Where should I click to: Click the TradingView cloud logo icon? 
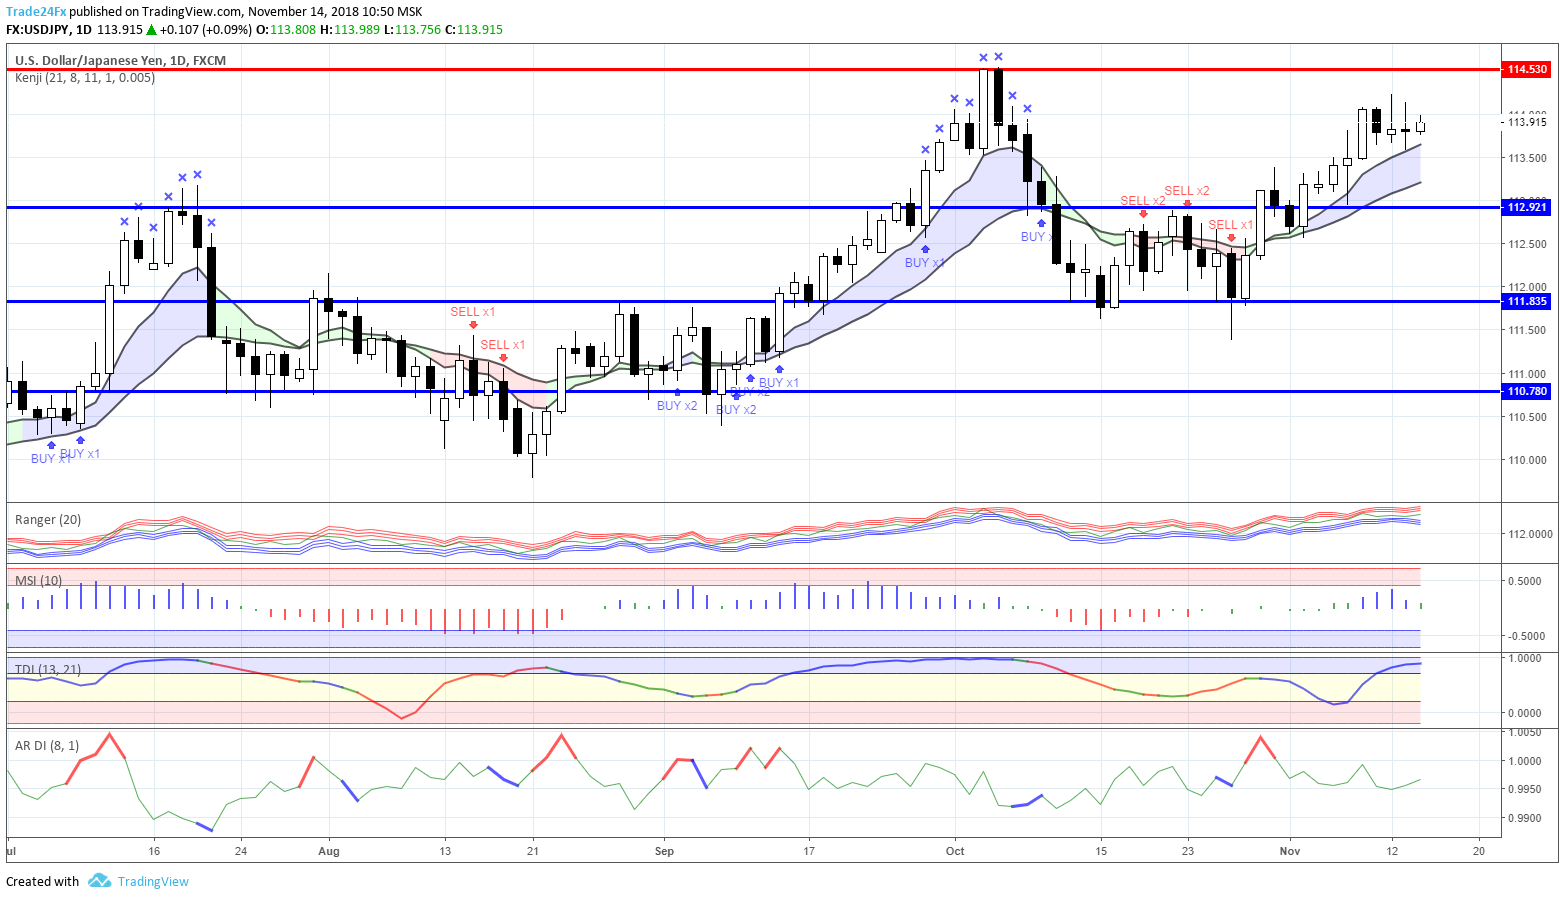point(99,881)
